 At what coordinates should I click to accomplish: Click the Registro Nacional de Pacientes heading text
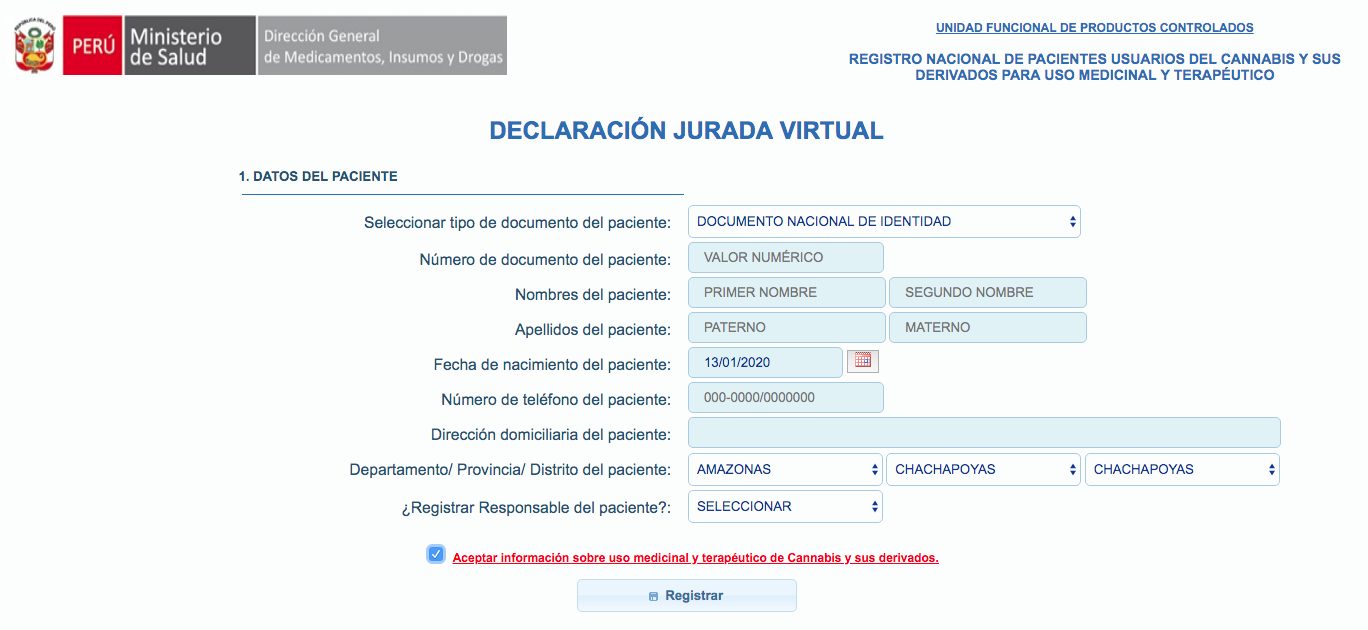point(1094,67)
